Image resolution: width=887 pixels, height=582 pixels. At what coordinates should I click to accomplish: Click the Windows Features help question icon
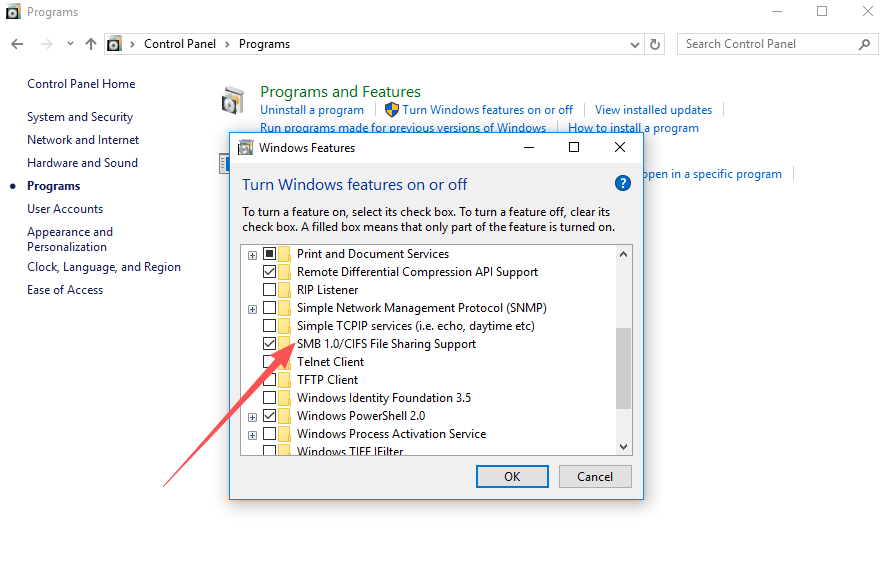tap(622, 183)
